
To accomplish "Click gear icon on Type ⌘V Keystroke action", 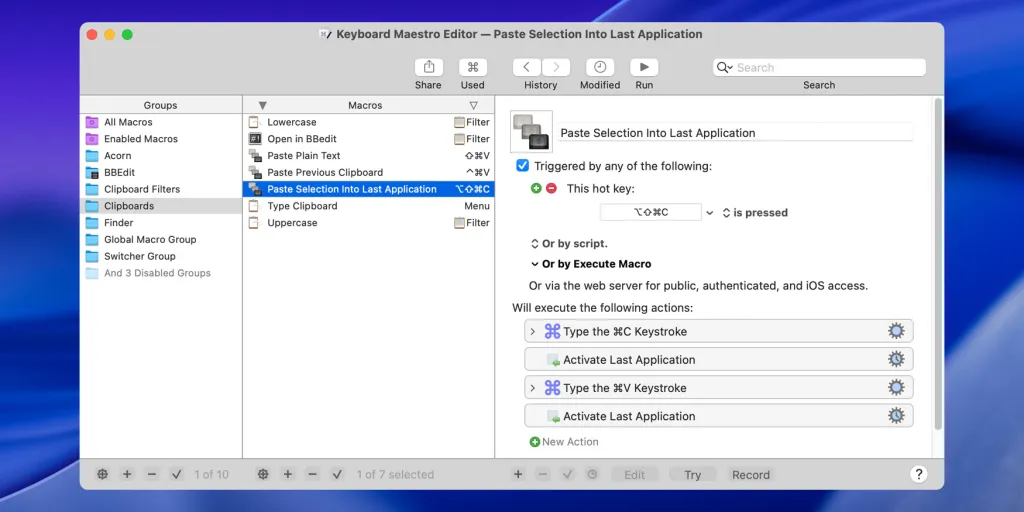I will pos(896,388).
